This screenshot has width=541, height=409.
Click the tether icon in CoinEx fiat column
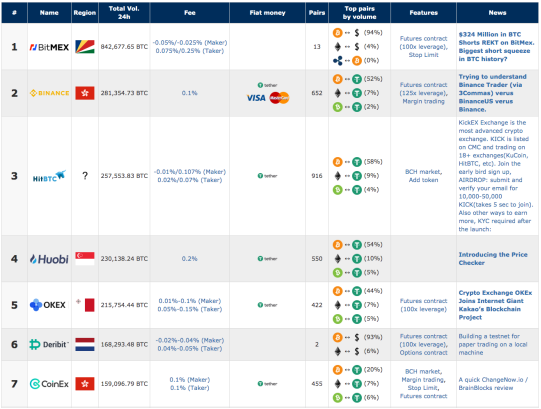(267, 384)
